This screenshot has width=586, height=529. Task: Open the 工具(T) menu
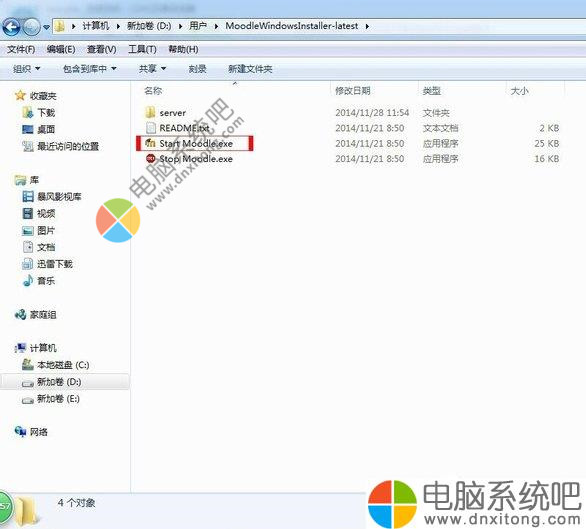tap(142, 49)
